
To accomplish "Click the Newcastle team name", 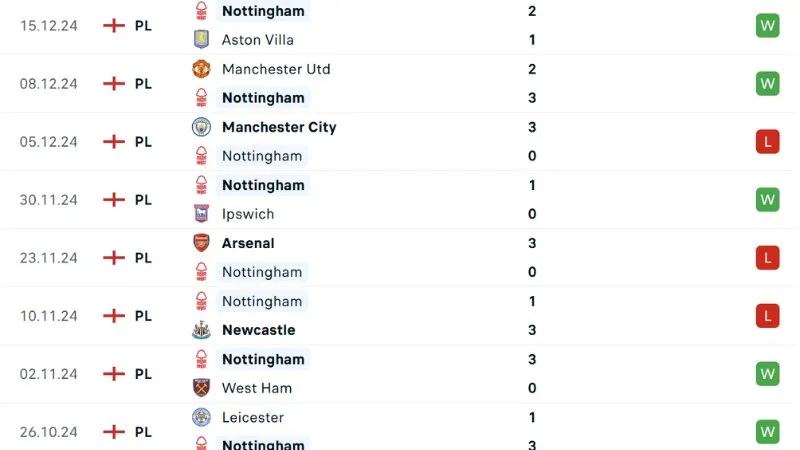I will 258,330.
